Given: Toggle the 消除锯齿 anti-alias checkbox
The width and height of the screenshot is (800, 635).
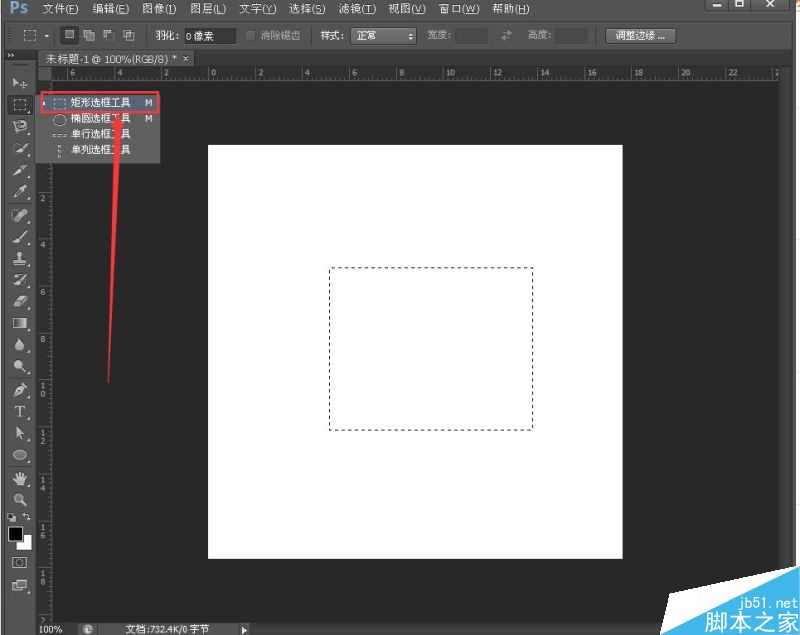Looking at the screenshot, I should point(251,36).
